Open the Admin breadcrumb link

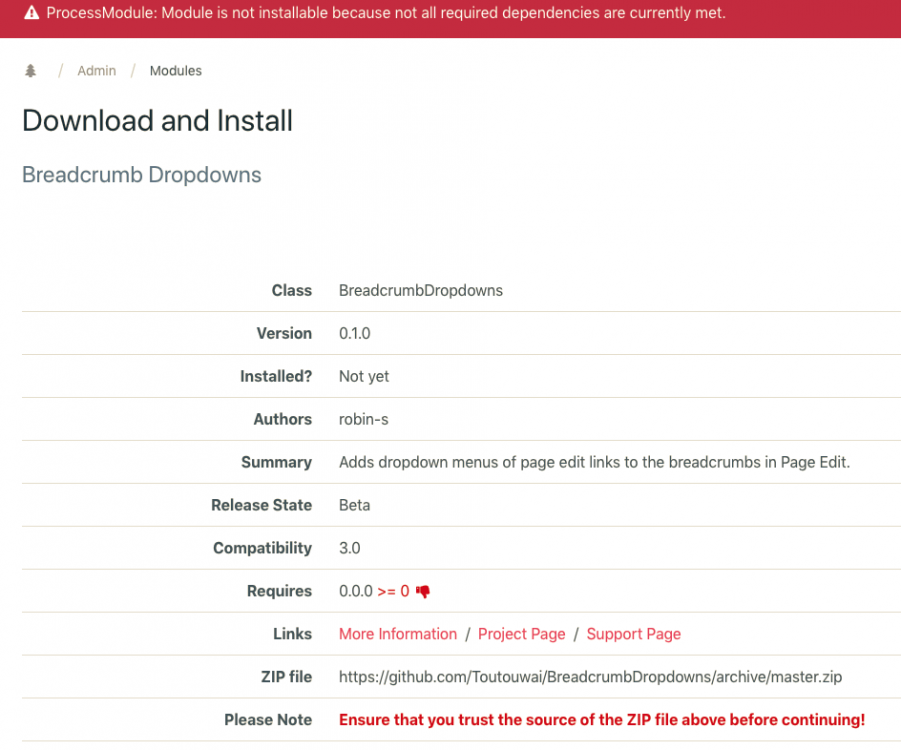(97, 71)
